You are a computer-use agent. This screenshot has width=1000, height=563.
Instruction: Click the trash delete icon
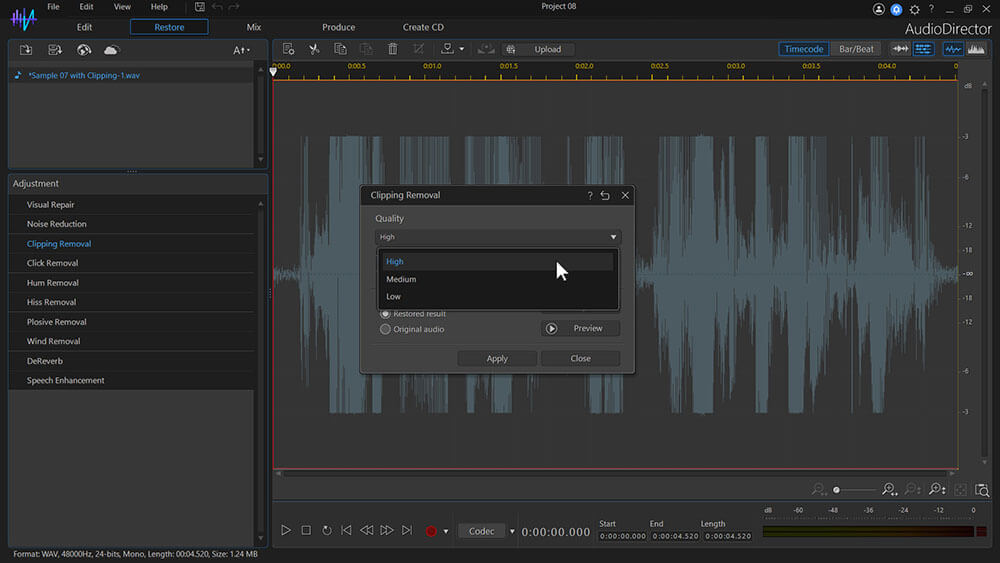[x=392, y=49]
